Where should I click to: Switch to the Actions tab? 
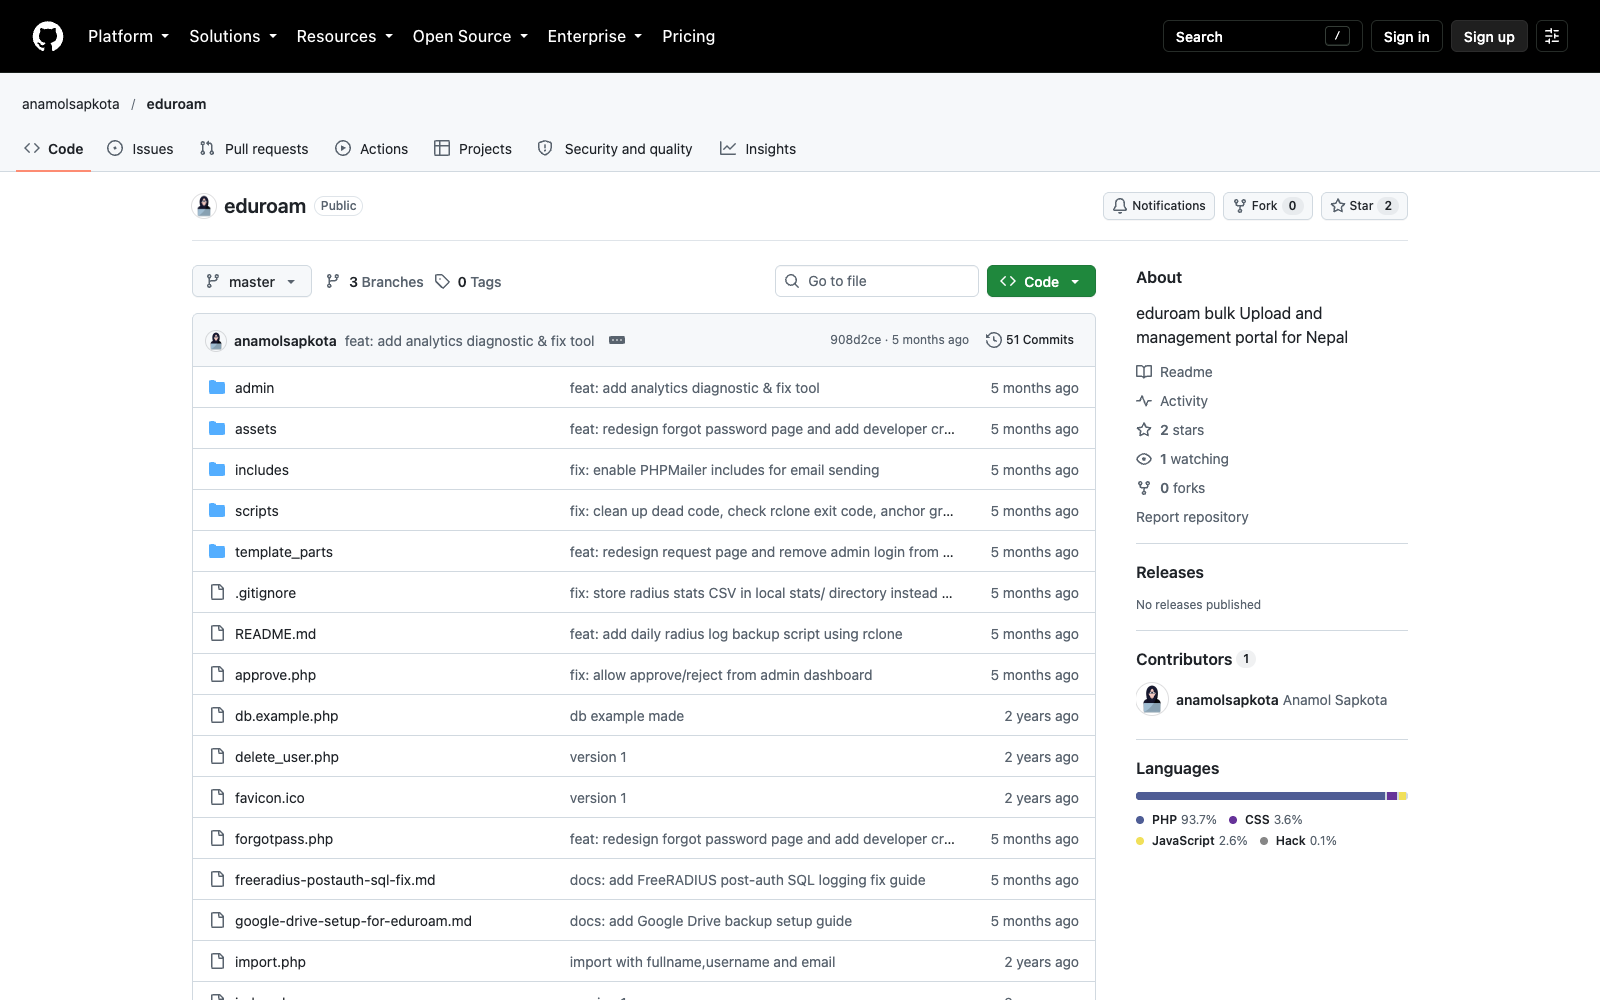tap(372, 149)
